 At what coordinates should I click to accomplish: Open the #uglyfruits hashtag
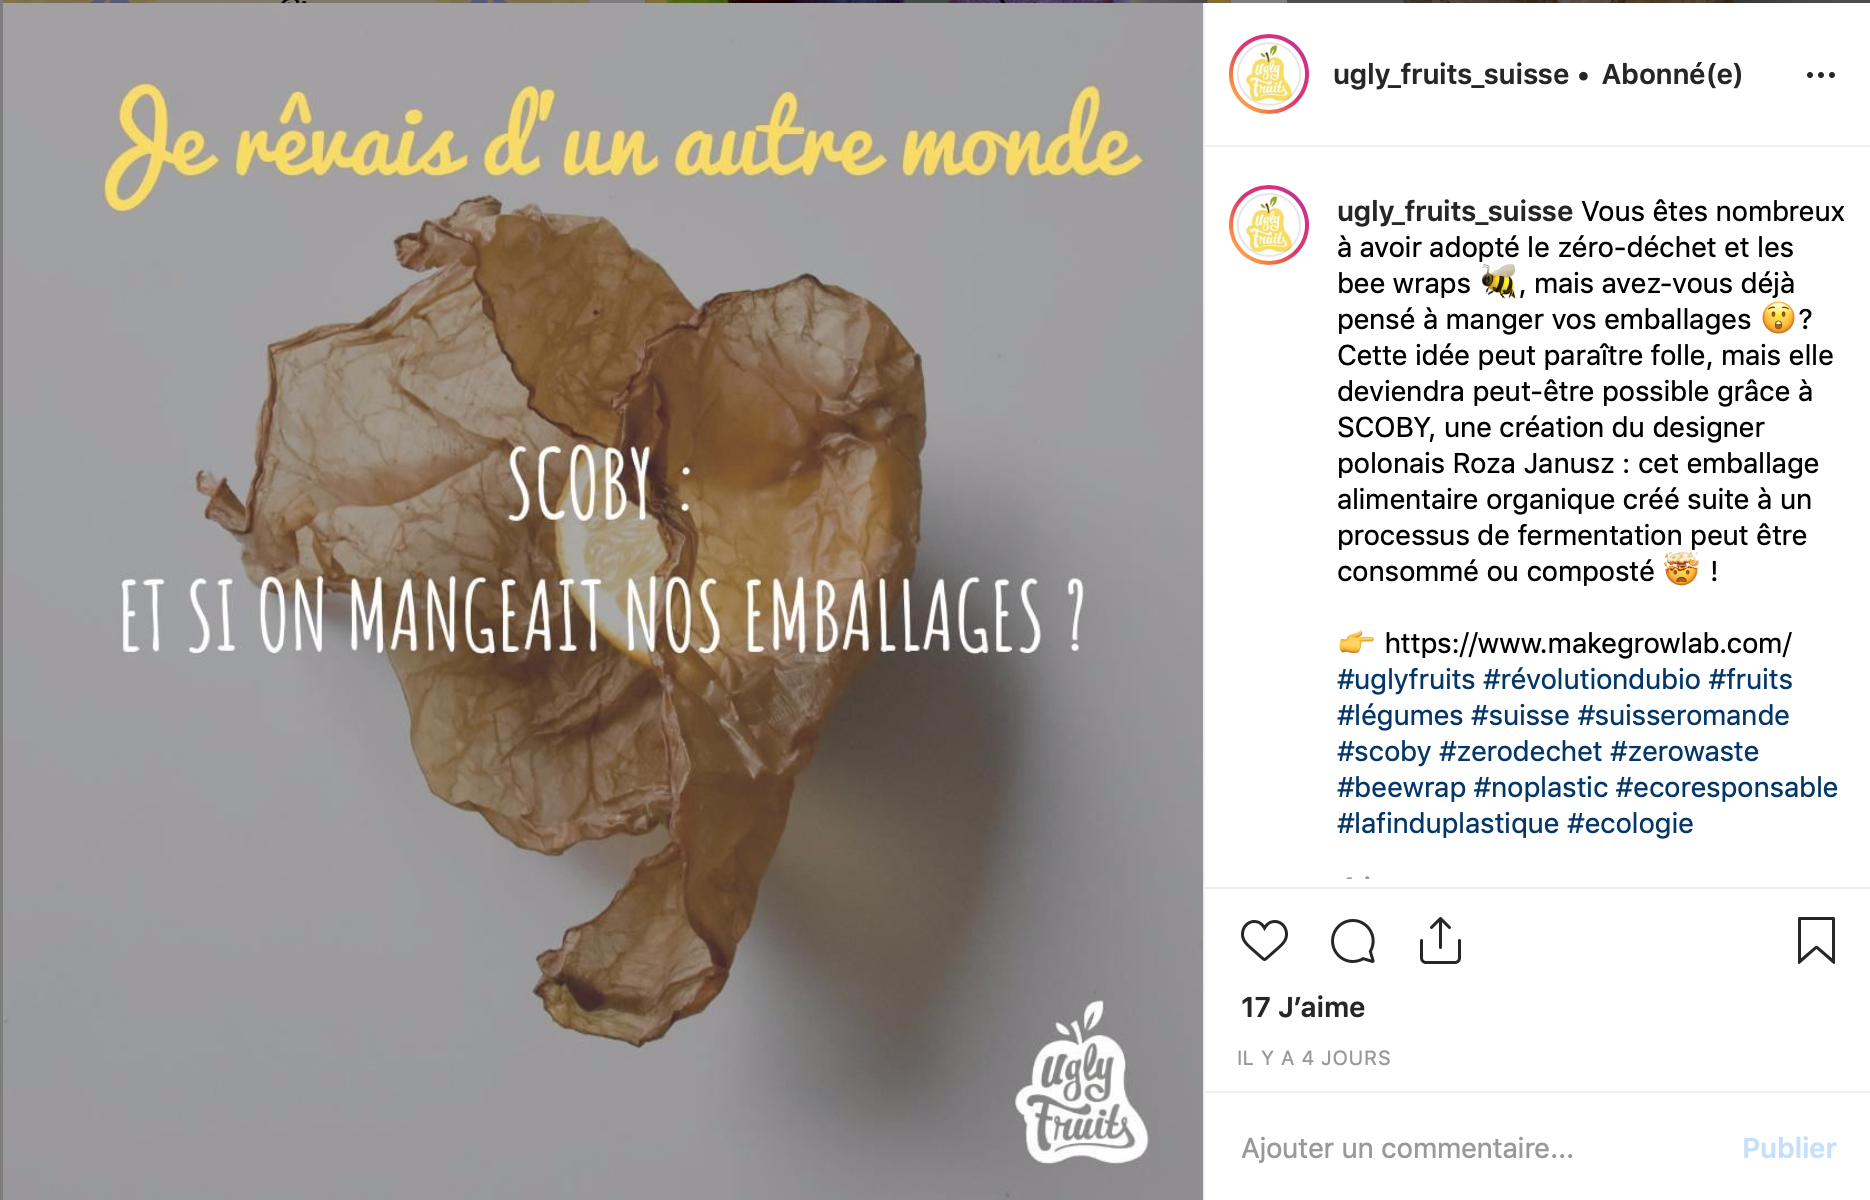1406,680
